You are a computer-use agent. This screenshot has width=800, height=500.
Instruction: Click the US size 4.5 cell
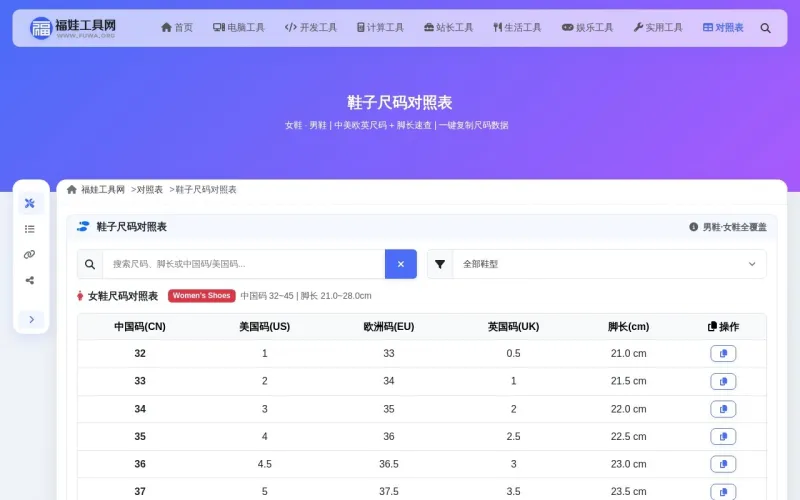click(264, 464)
